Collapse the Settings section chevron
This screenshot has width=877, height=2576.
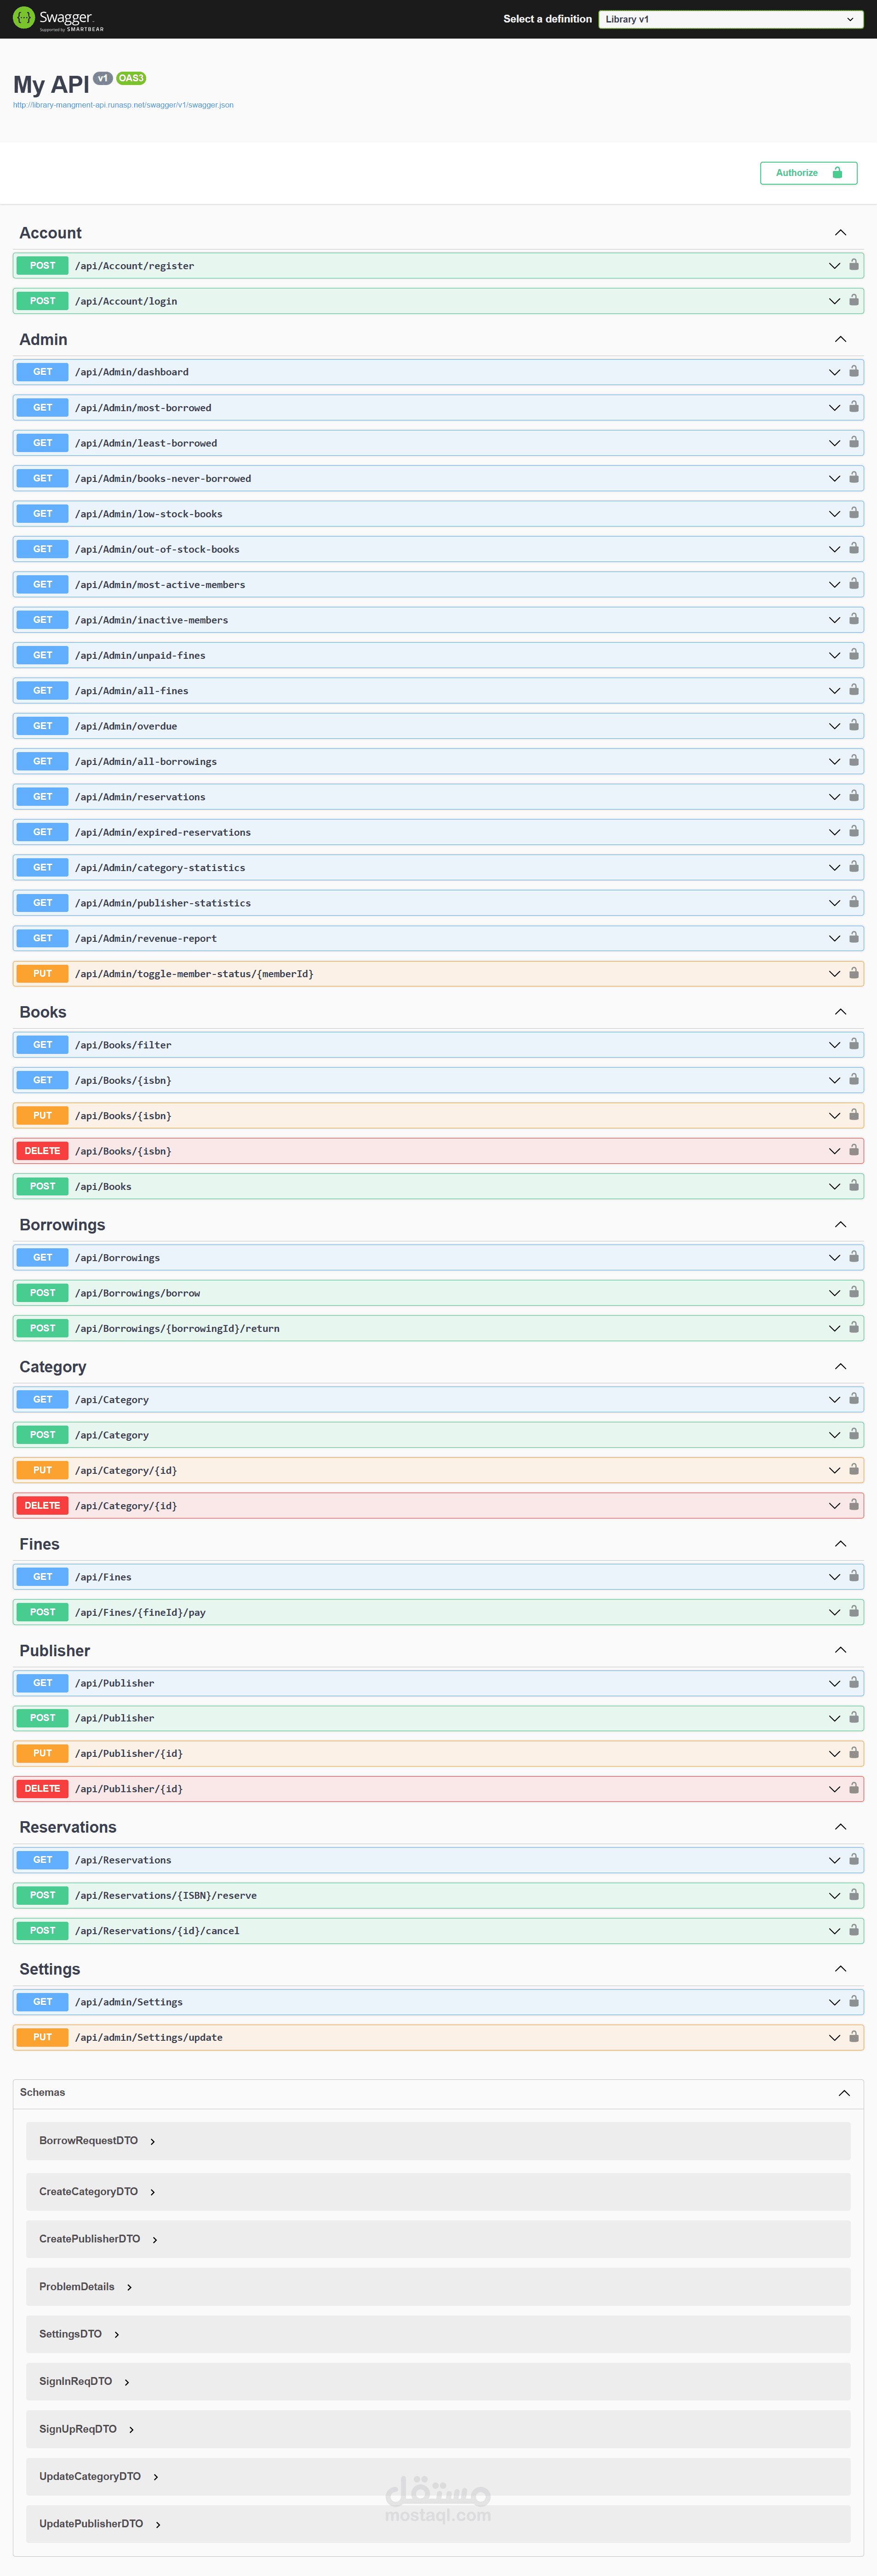840,1969
